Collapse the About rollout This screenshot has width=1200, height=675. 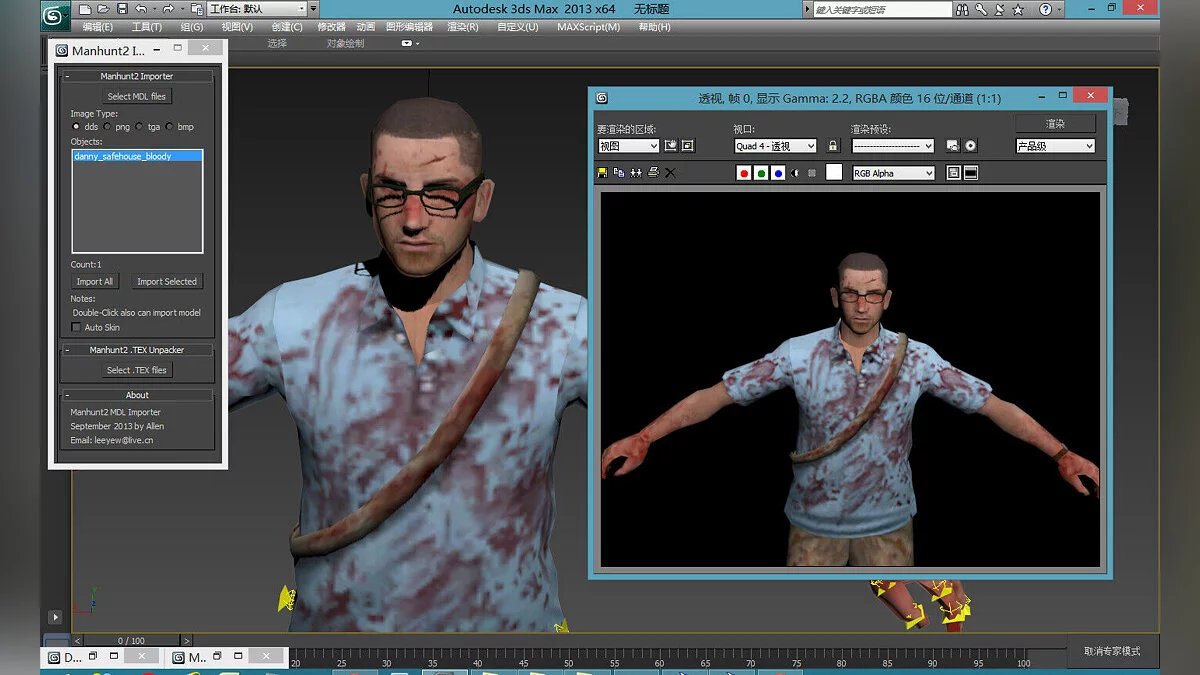tap(137, 395)
